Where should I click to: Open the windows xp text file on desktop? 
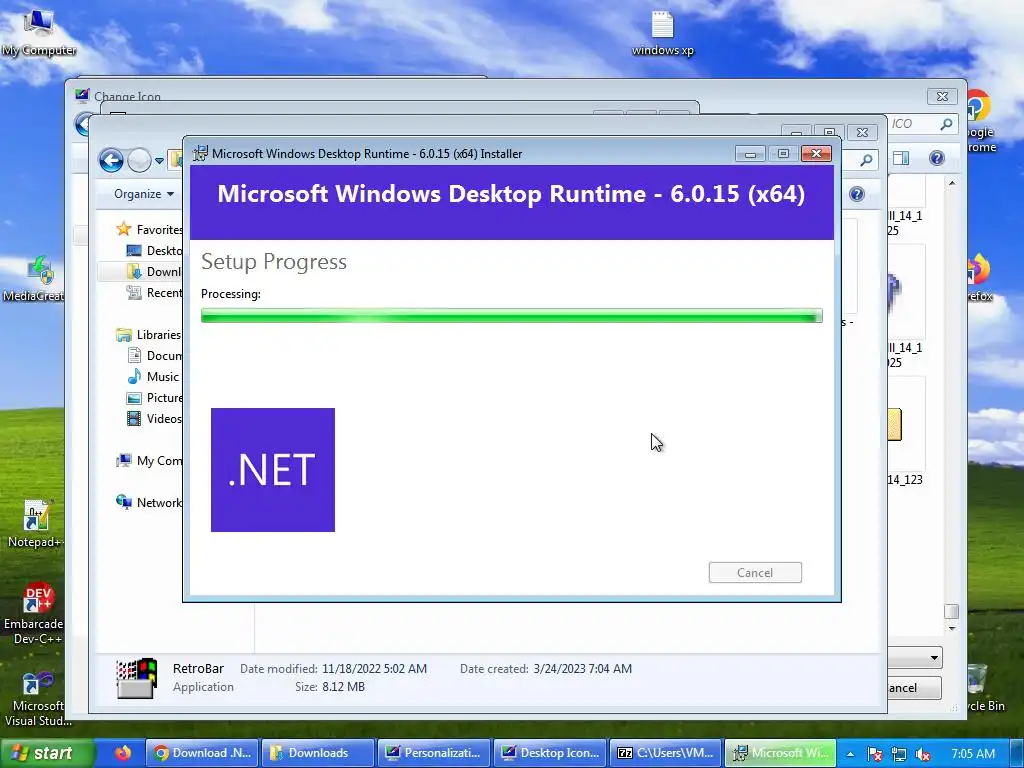pos(662,34)
